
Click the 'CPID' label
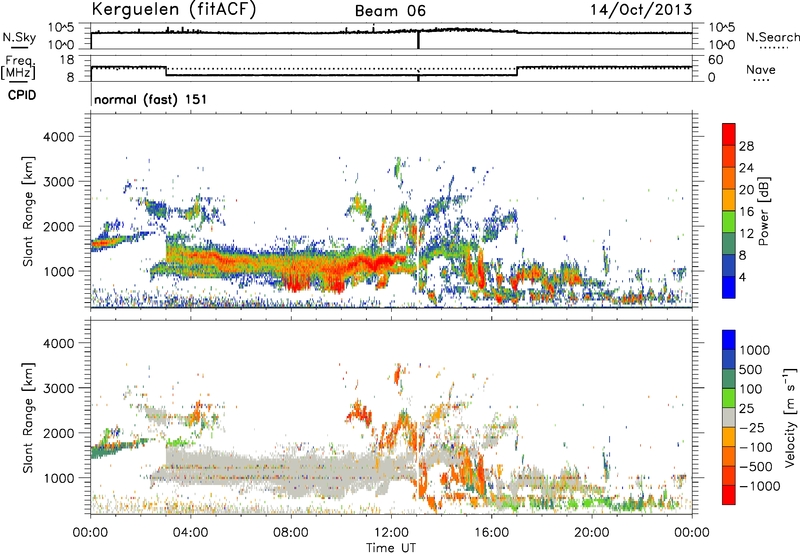(22, 95)
